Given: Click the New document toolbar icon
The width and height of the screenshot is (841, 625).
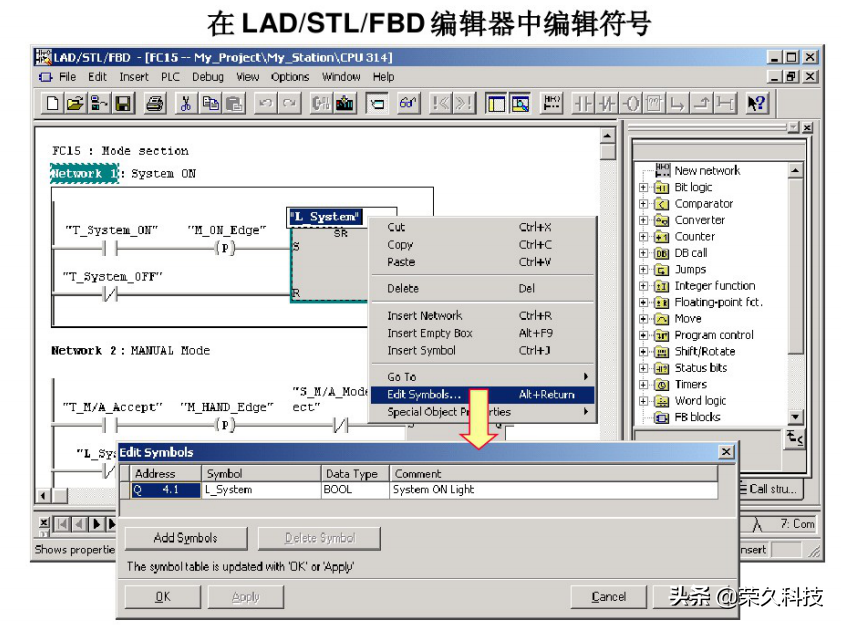Looking at the screenshot, I should (x=52, y=103).
